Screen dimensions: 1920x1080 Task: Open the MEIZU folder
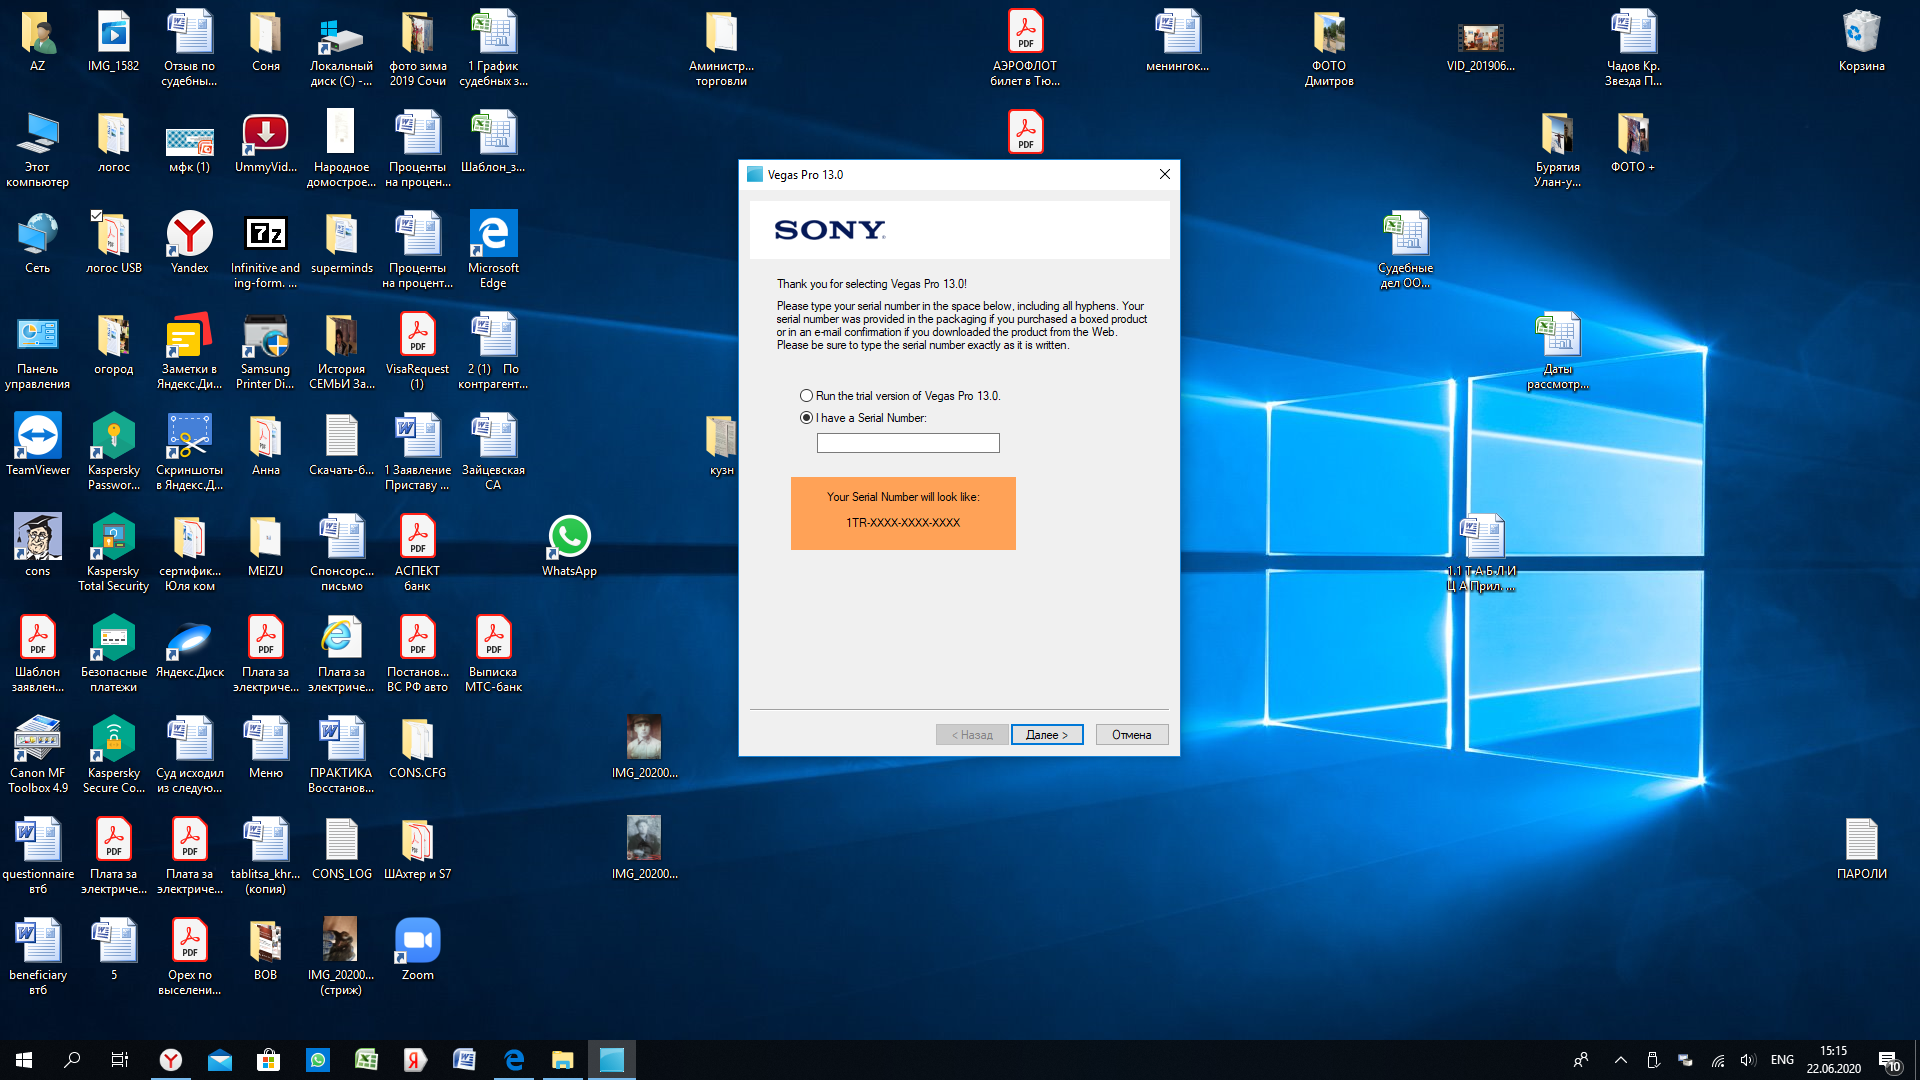(265, 546)
